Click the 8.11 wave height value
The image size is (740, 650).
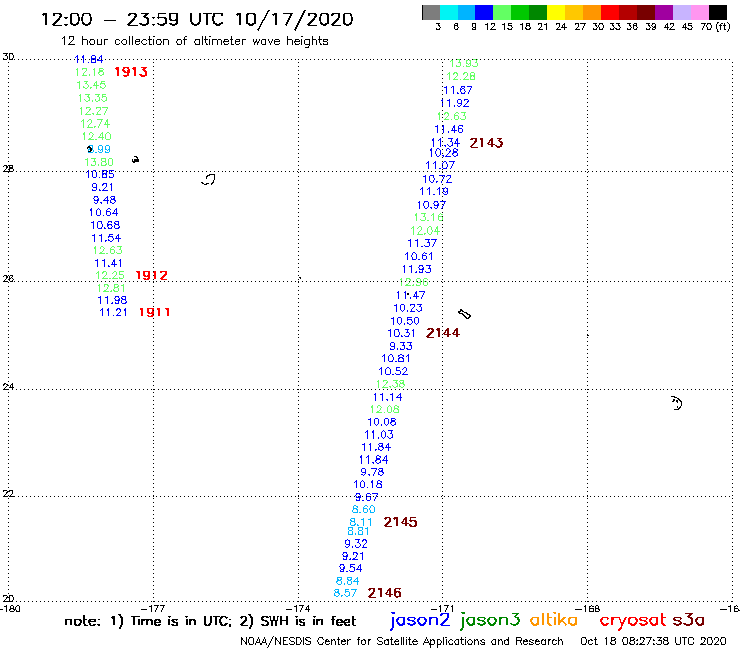tap(361, 522)
